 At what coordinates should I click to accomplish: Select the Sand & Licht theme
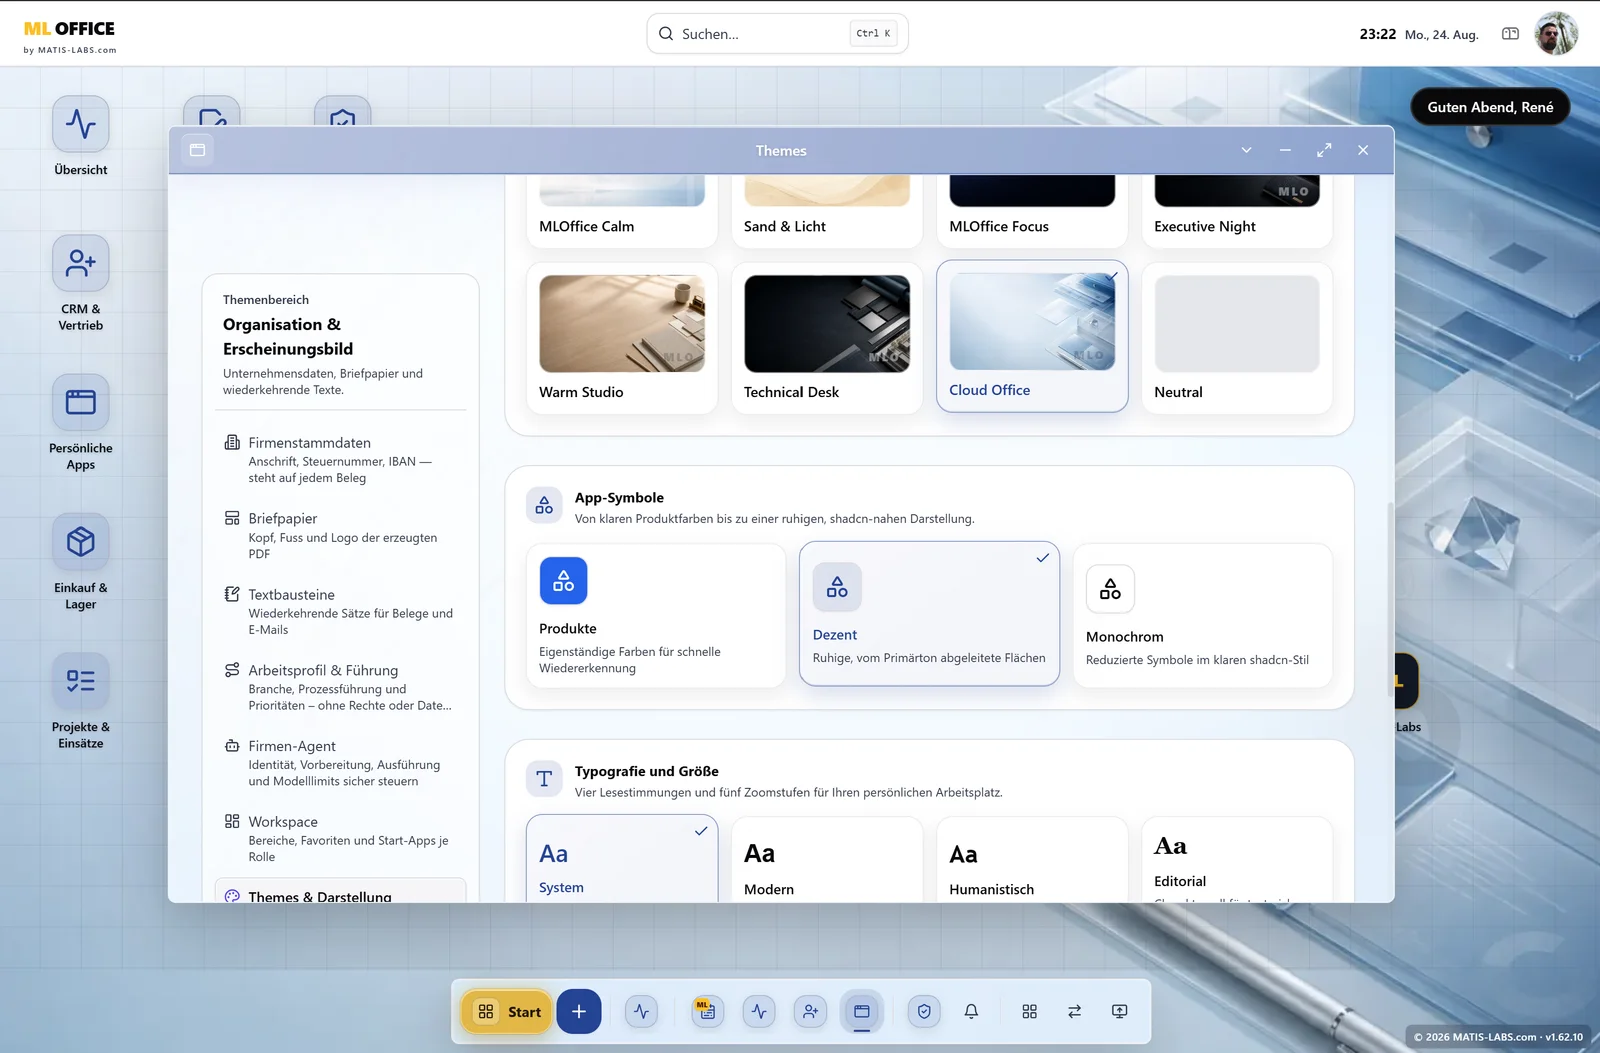point(827,210)
